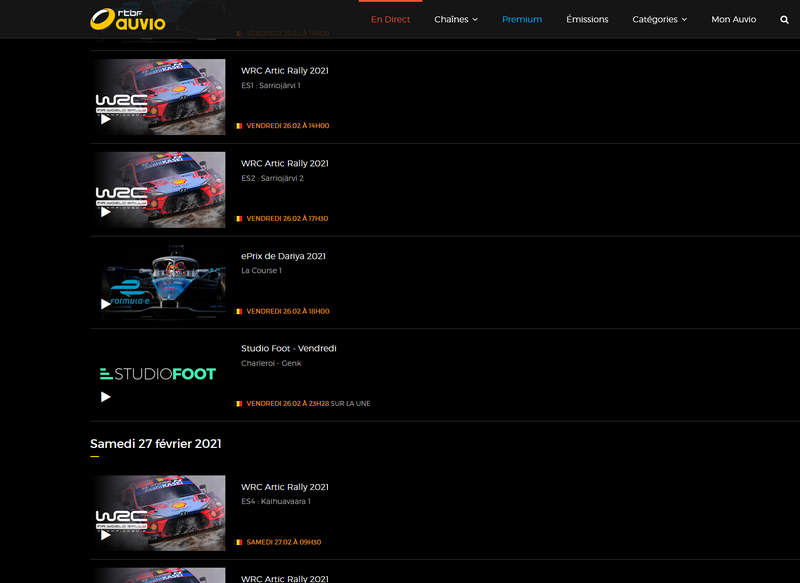Select the Formula-E ePrix thumbnail

(x=159, y=282)
